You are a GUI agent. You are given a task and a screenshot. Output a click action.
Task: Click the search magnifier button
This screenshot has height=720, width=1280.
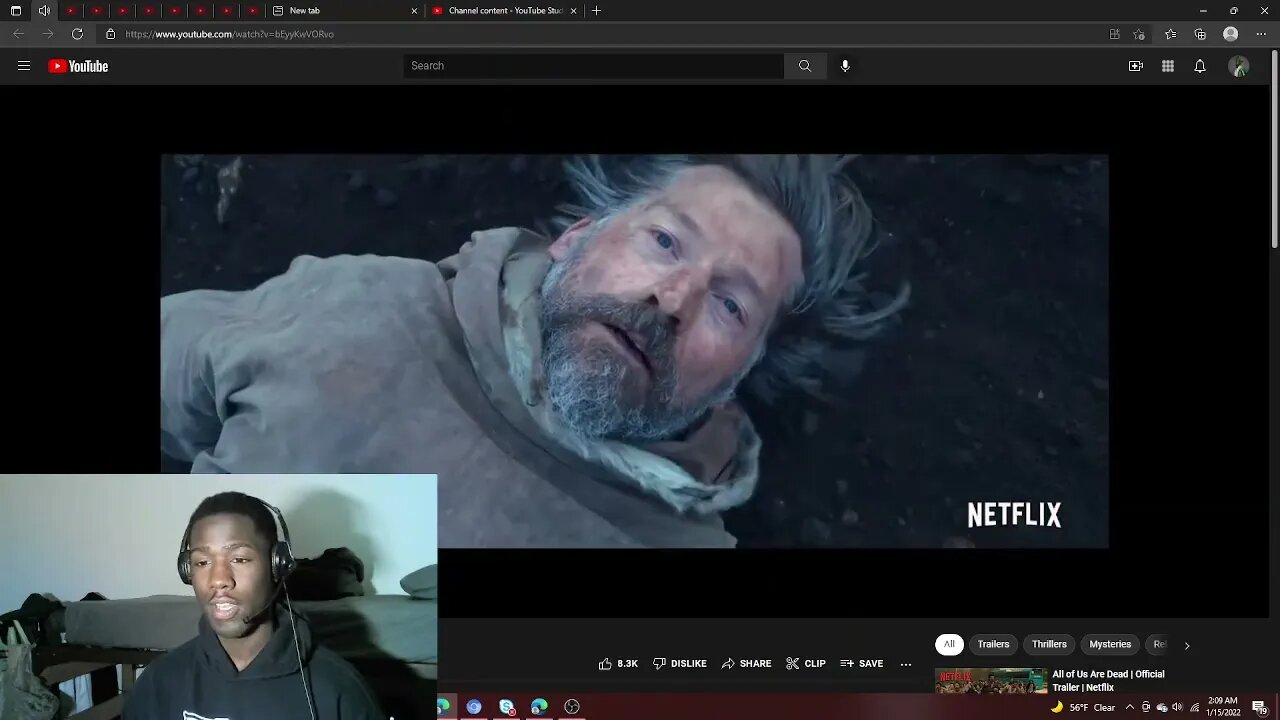point(805,66)
